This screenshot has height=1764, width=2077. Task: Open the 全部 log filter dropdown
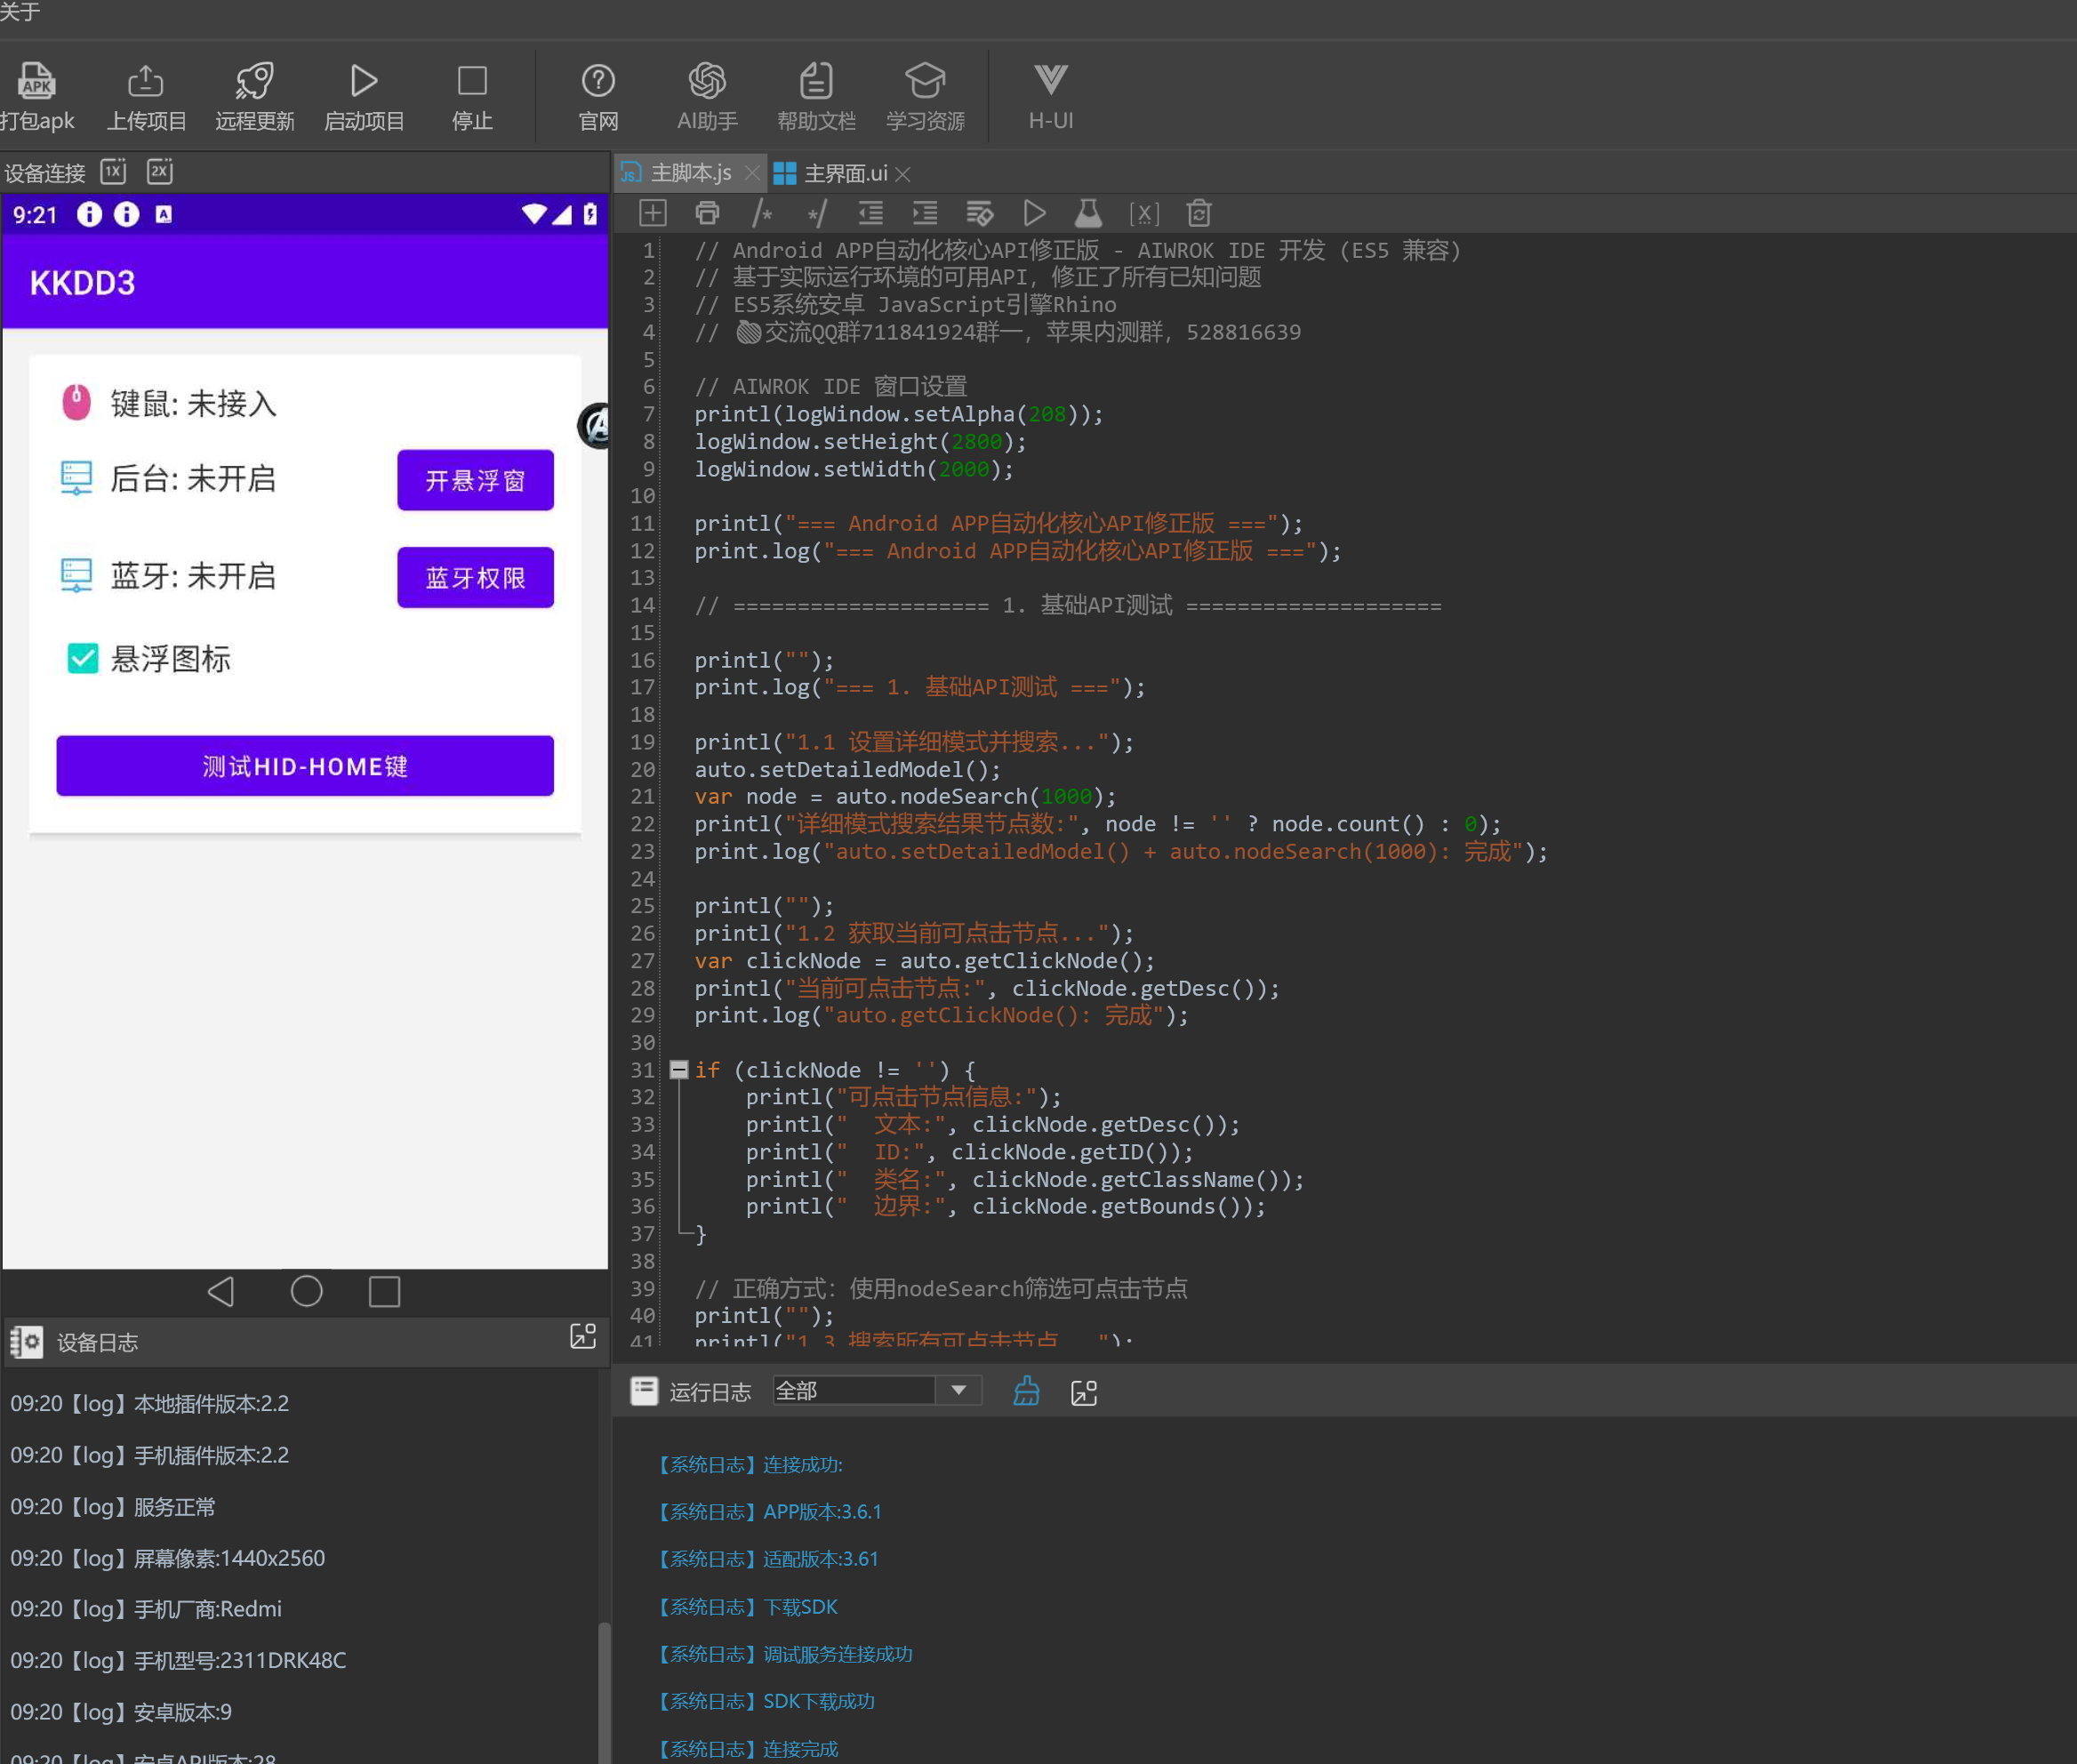tap(958, 1390)
